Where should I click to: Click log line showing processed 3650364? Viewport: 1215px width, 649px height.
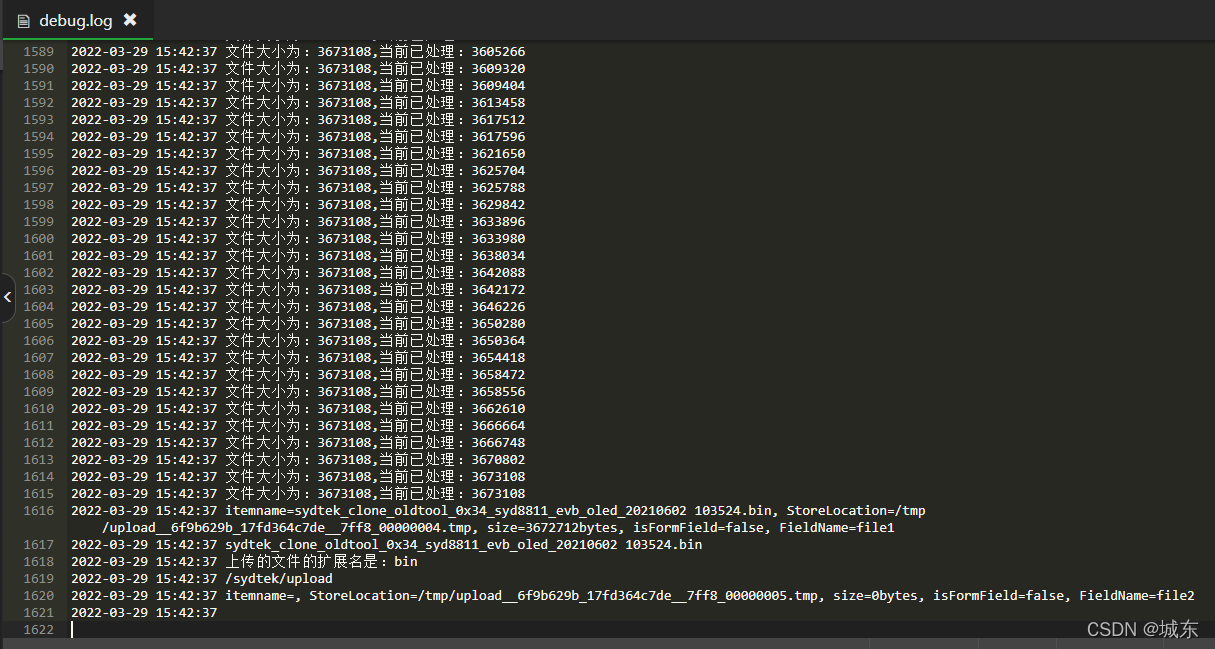pos(298,341)
